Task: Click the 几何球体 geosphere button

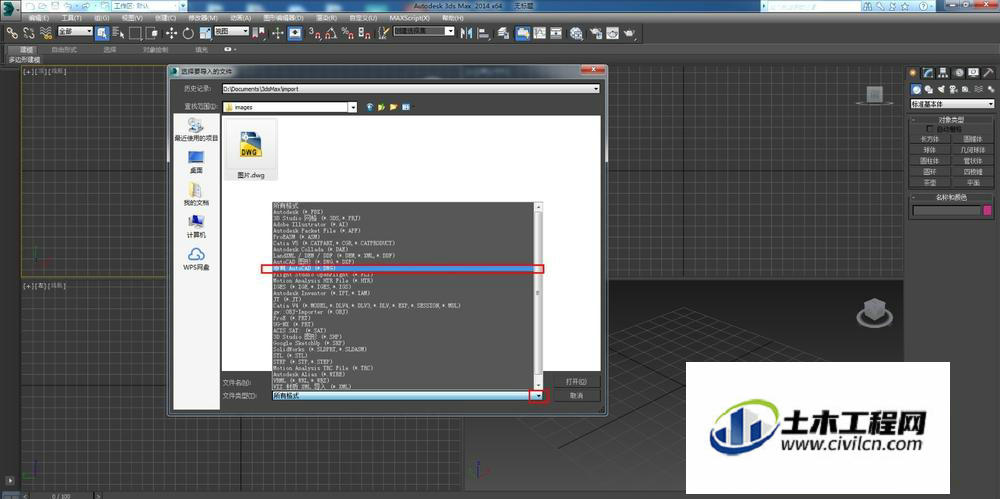Action: (x=973, y=150)
